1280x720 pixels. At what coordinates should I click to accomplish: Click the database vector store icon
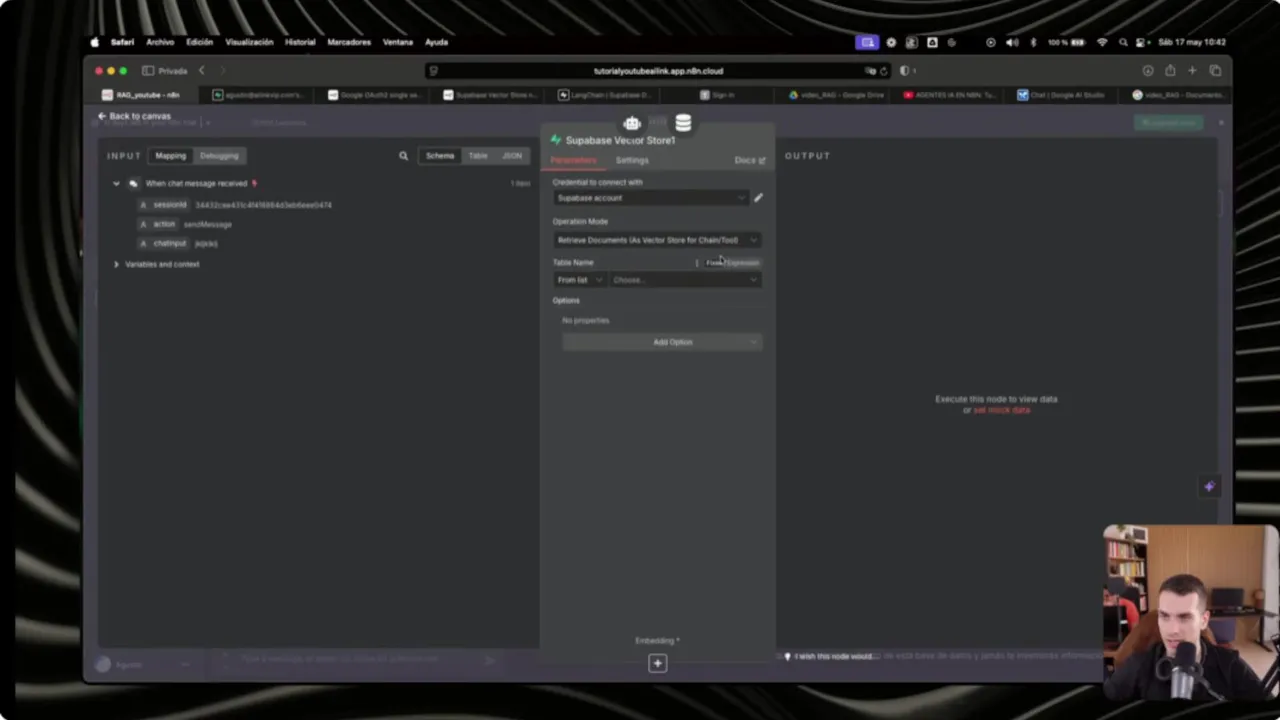[x=683, y=123]
